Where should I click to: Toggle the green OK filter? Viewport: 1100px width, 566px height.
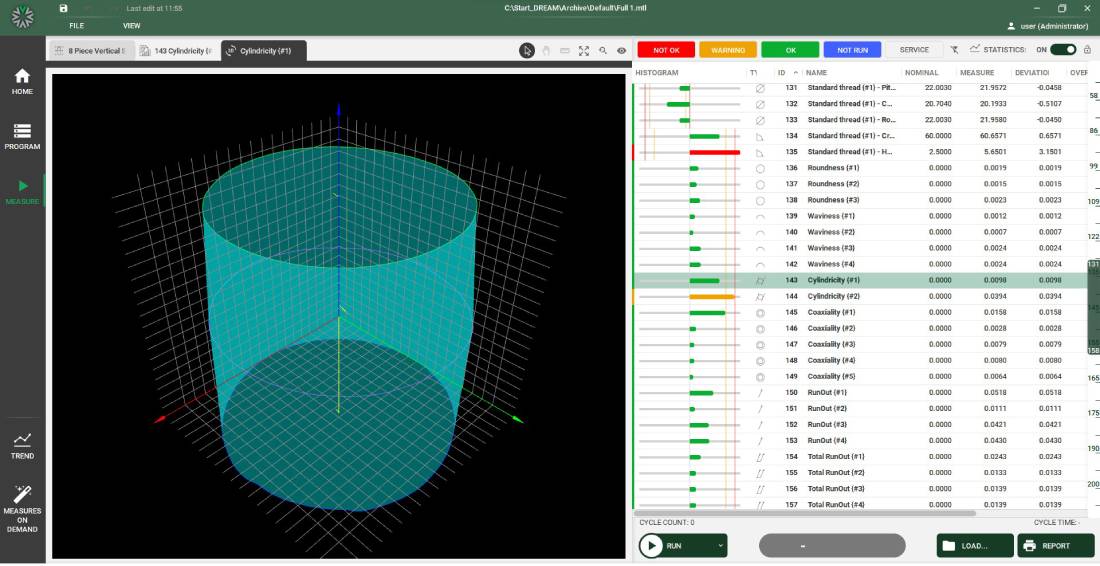tap(790, 50)
